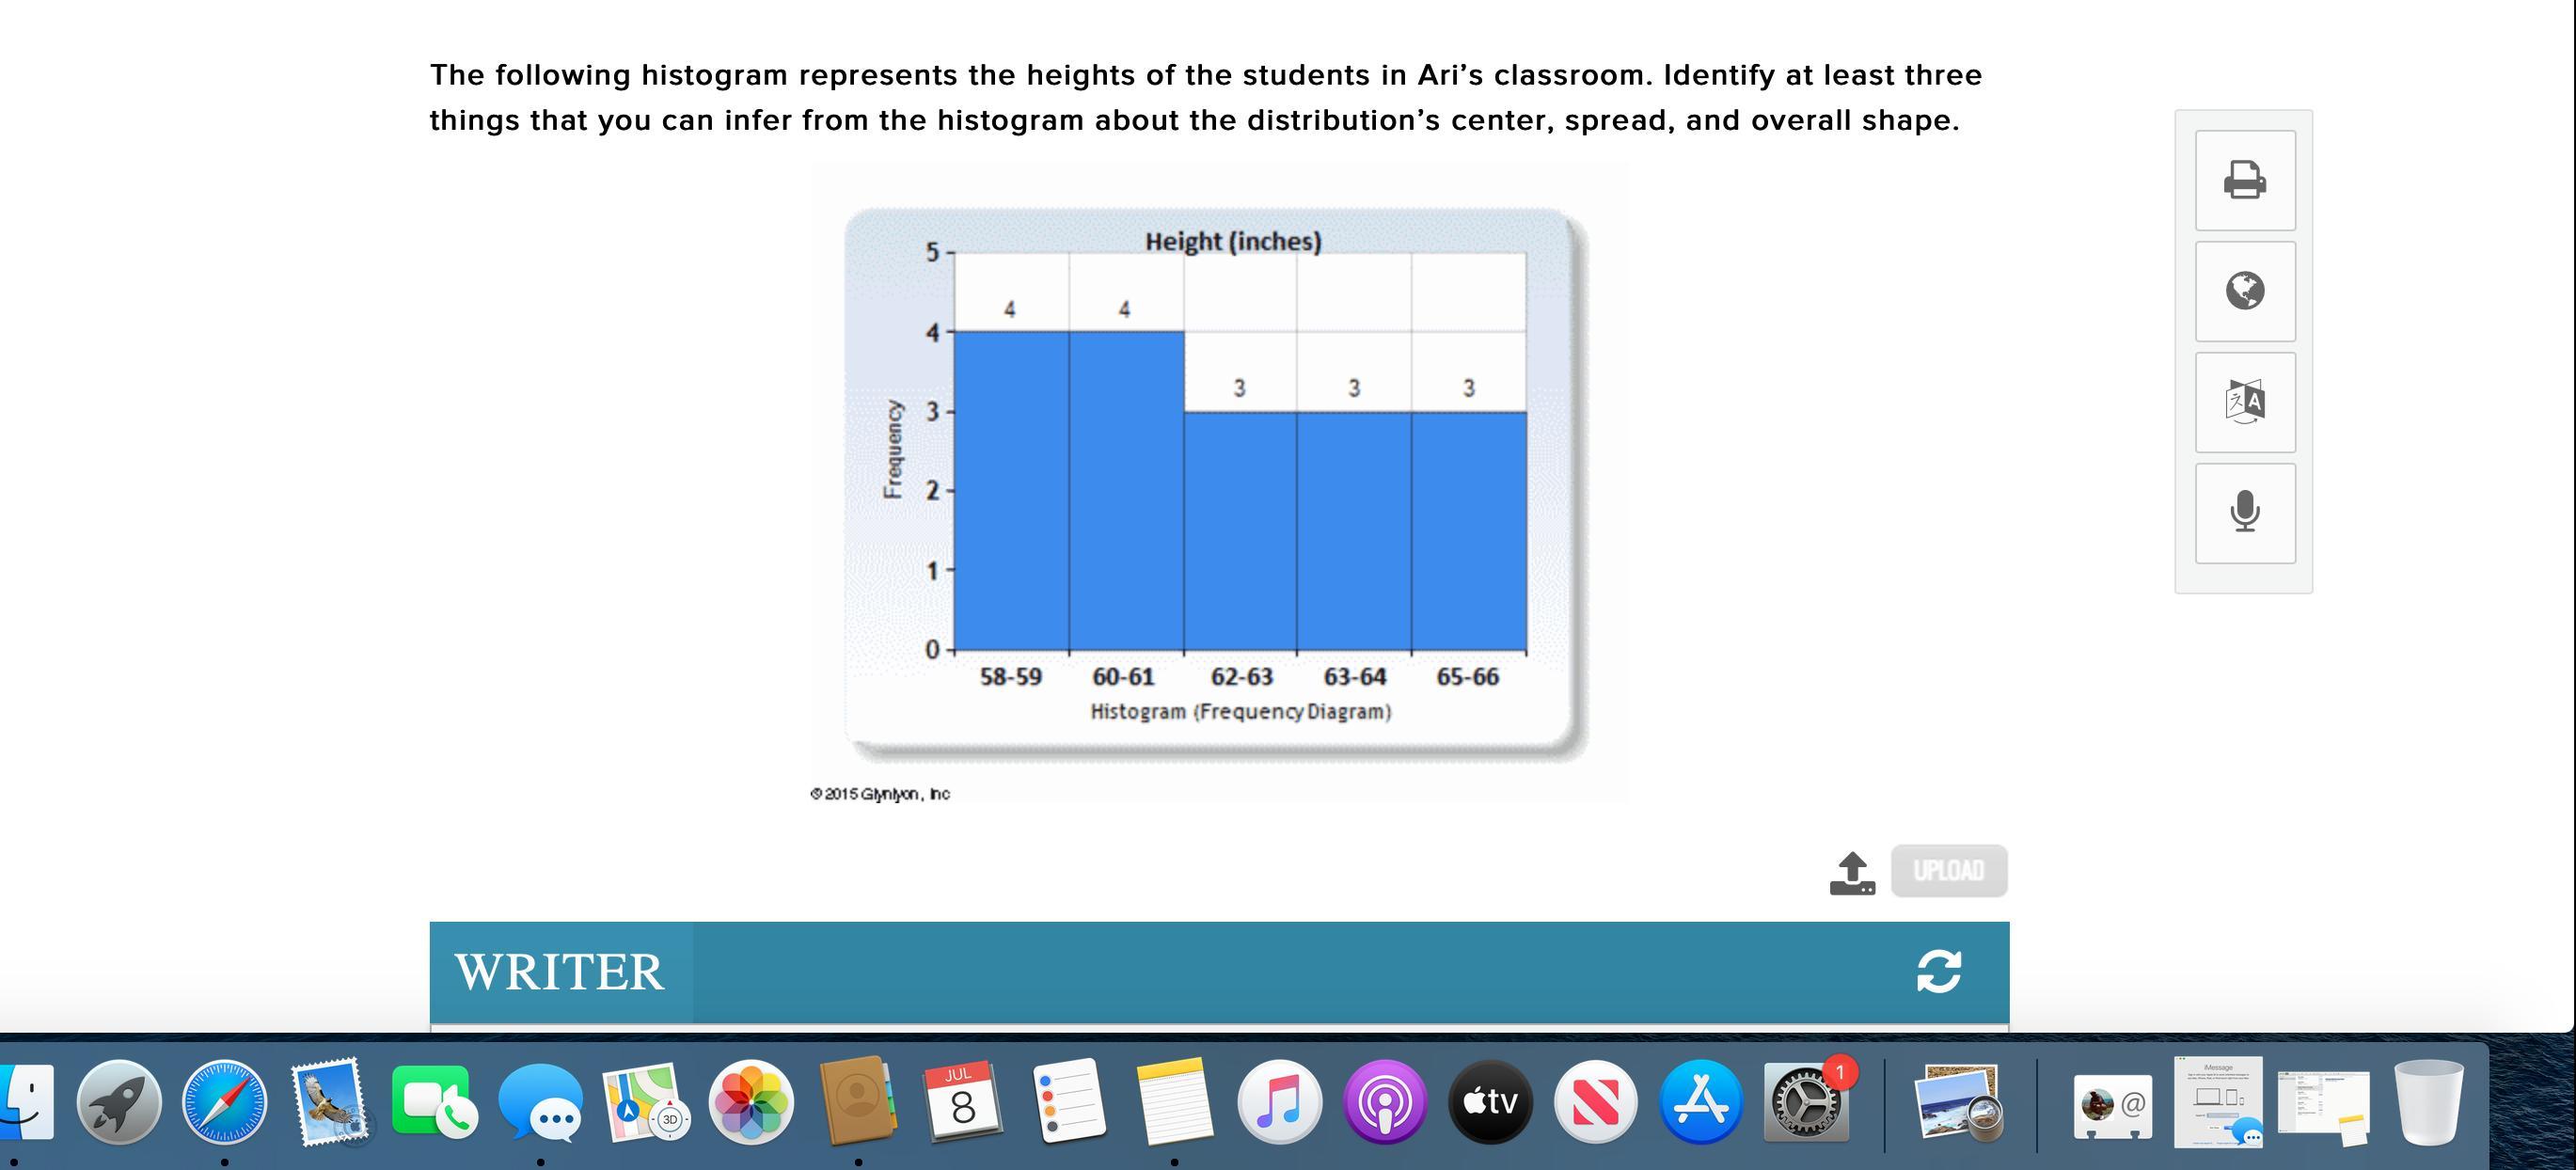The width and height of the screenshot is (2576, 1170).
Task: Open Photos app in the dock
Action: click(x=751, y=1101)
